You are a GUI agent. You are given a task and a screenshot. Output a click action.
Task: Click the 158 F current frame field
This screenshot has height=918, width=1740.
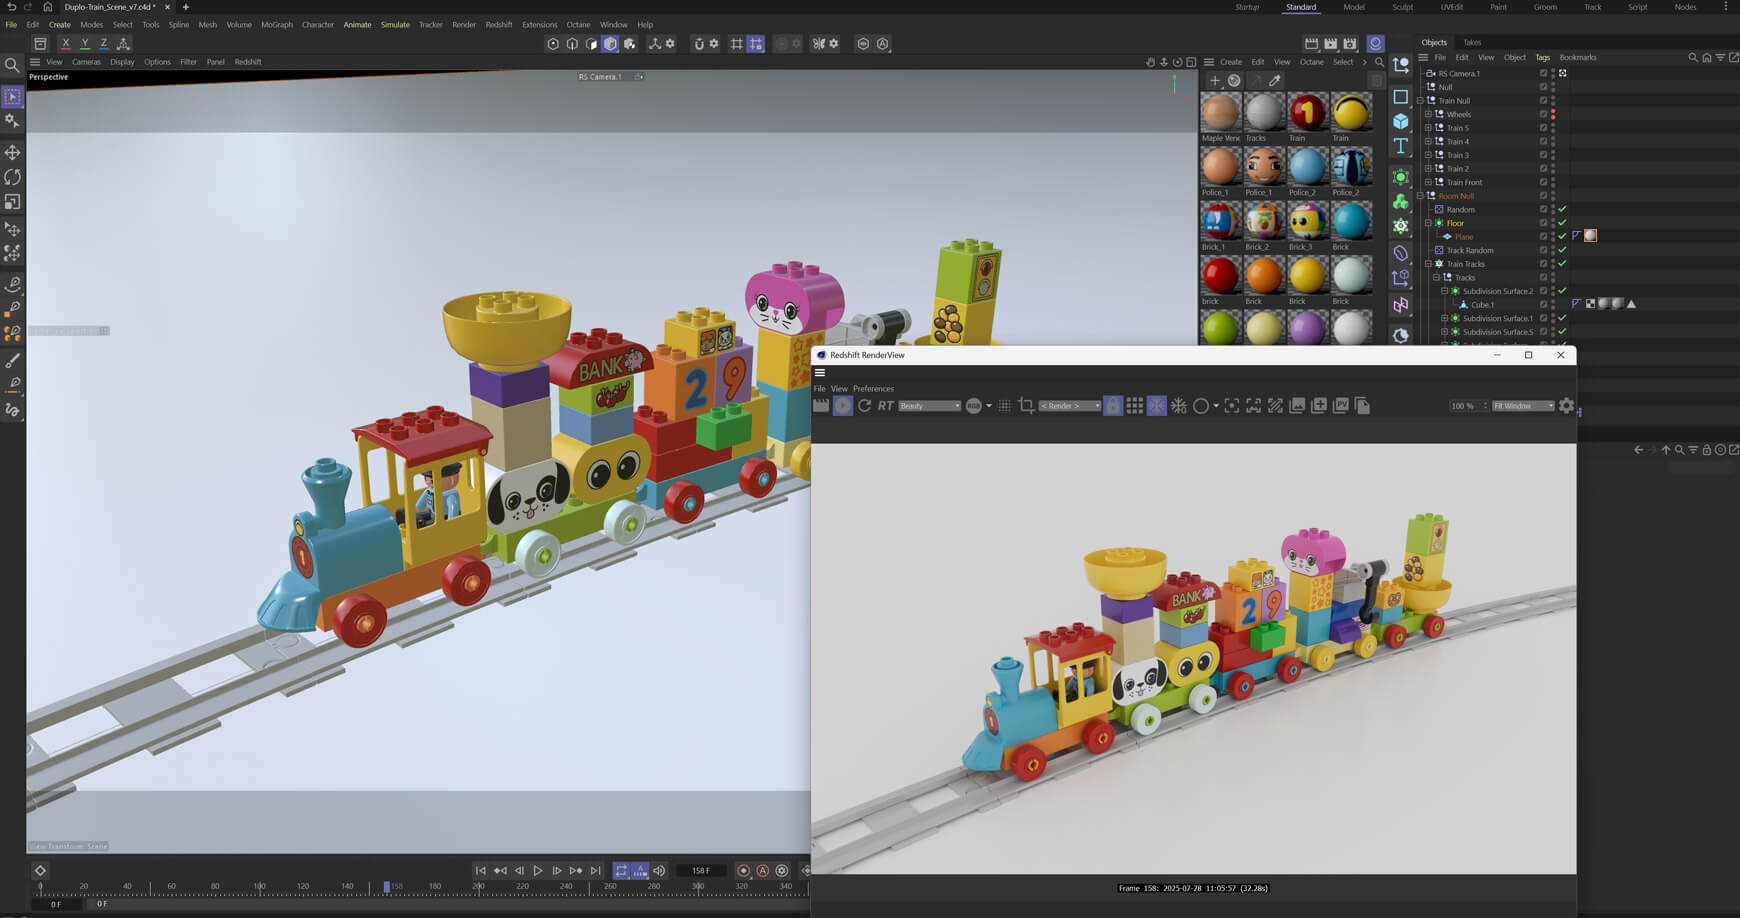tap(701, 871)
